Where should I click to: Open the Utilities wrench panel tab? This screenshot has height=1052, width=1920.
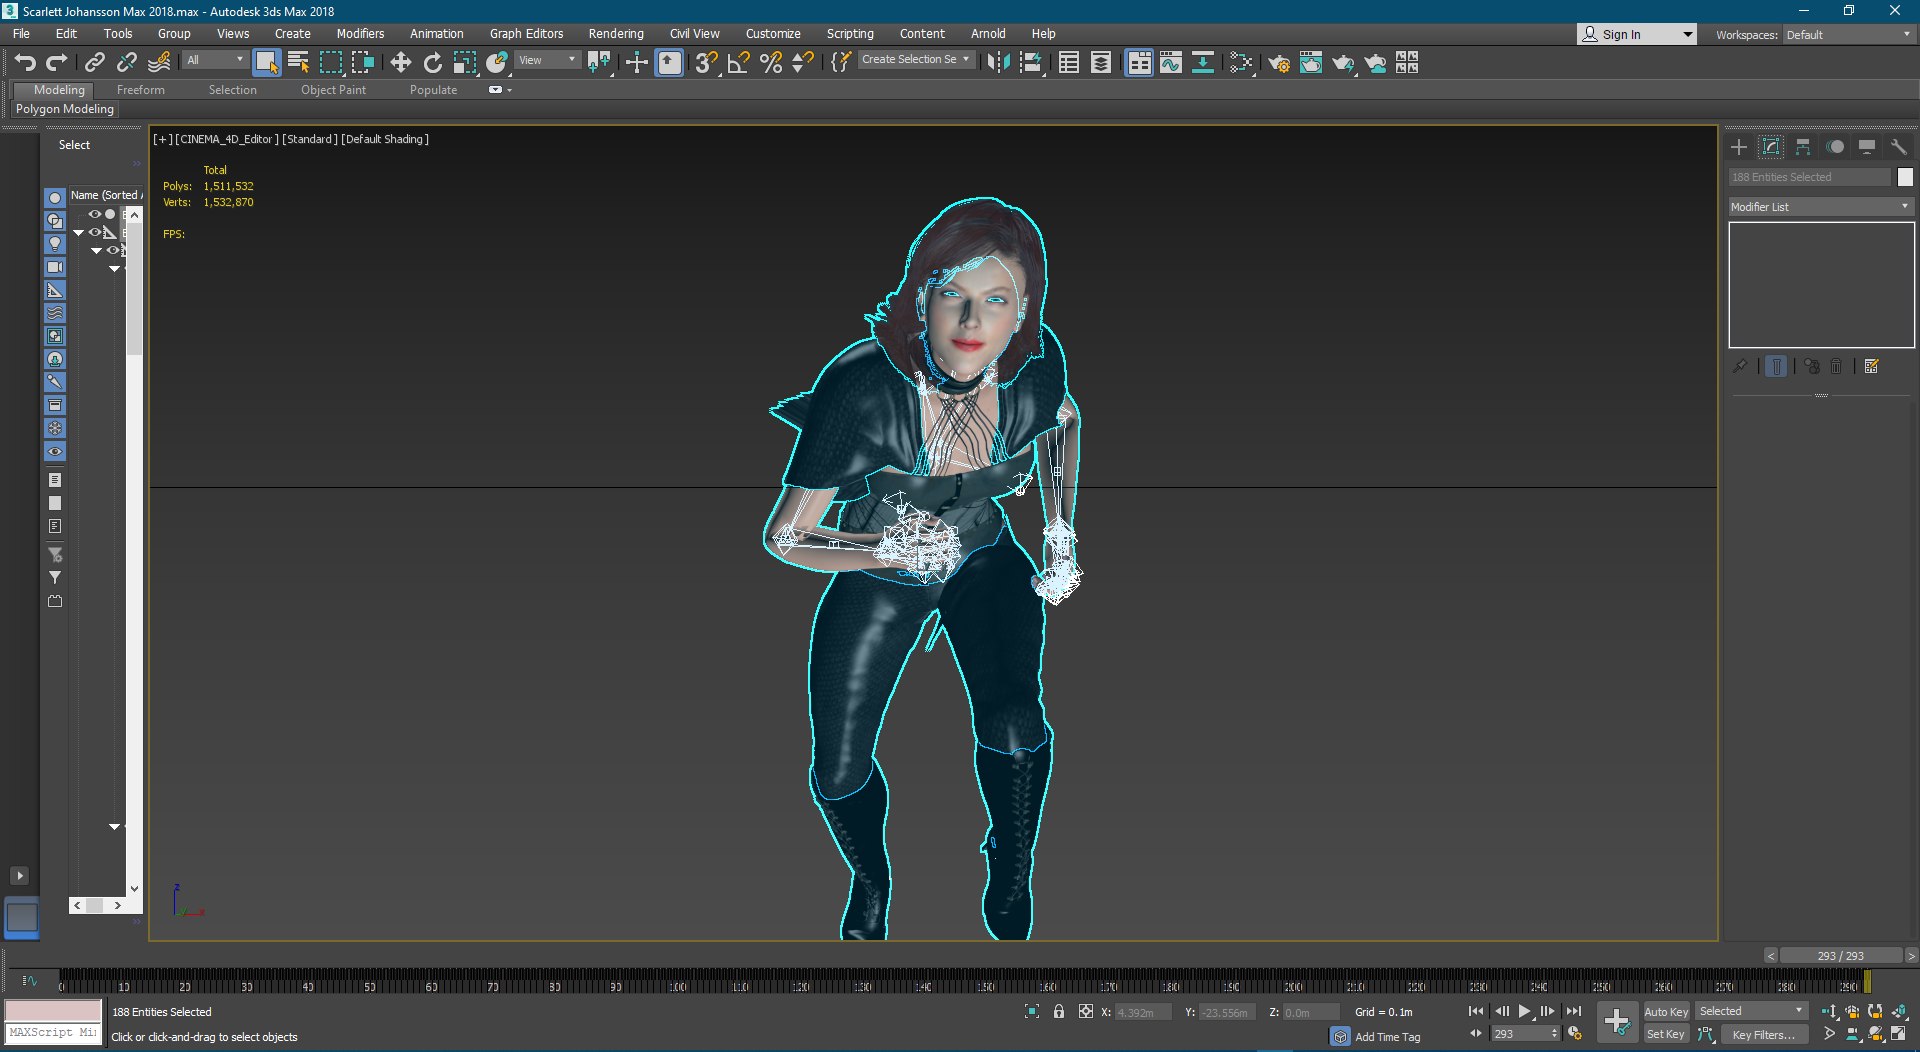pos(1898,147)
